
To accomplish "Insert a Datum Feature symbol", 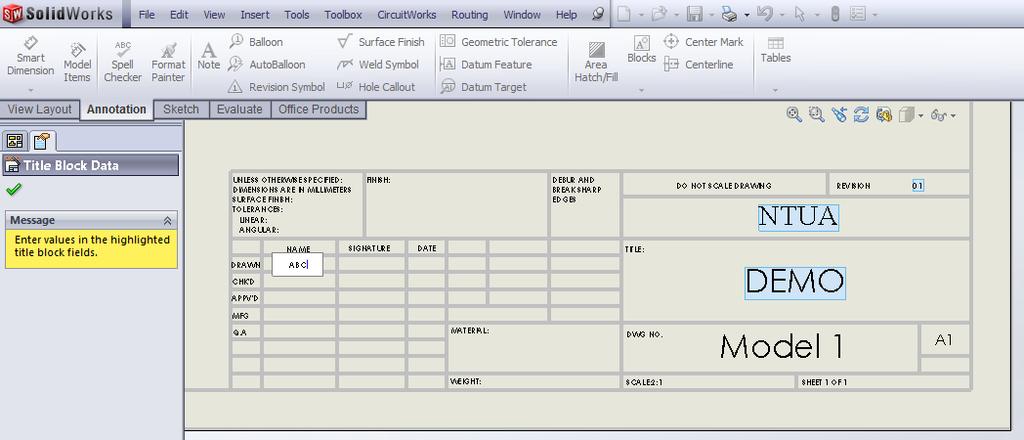I will pos(486,64).
